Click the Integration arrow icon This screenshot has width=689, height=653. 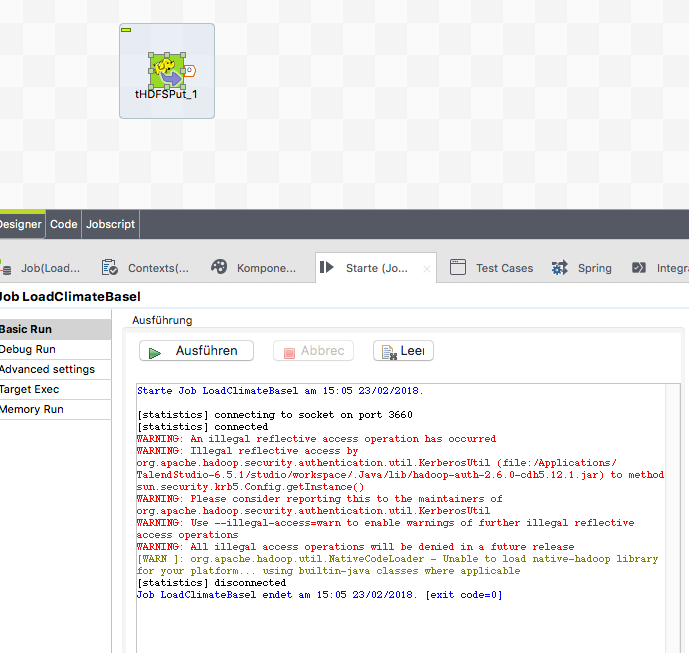(639, 268)
